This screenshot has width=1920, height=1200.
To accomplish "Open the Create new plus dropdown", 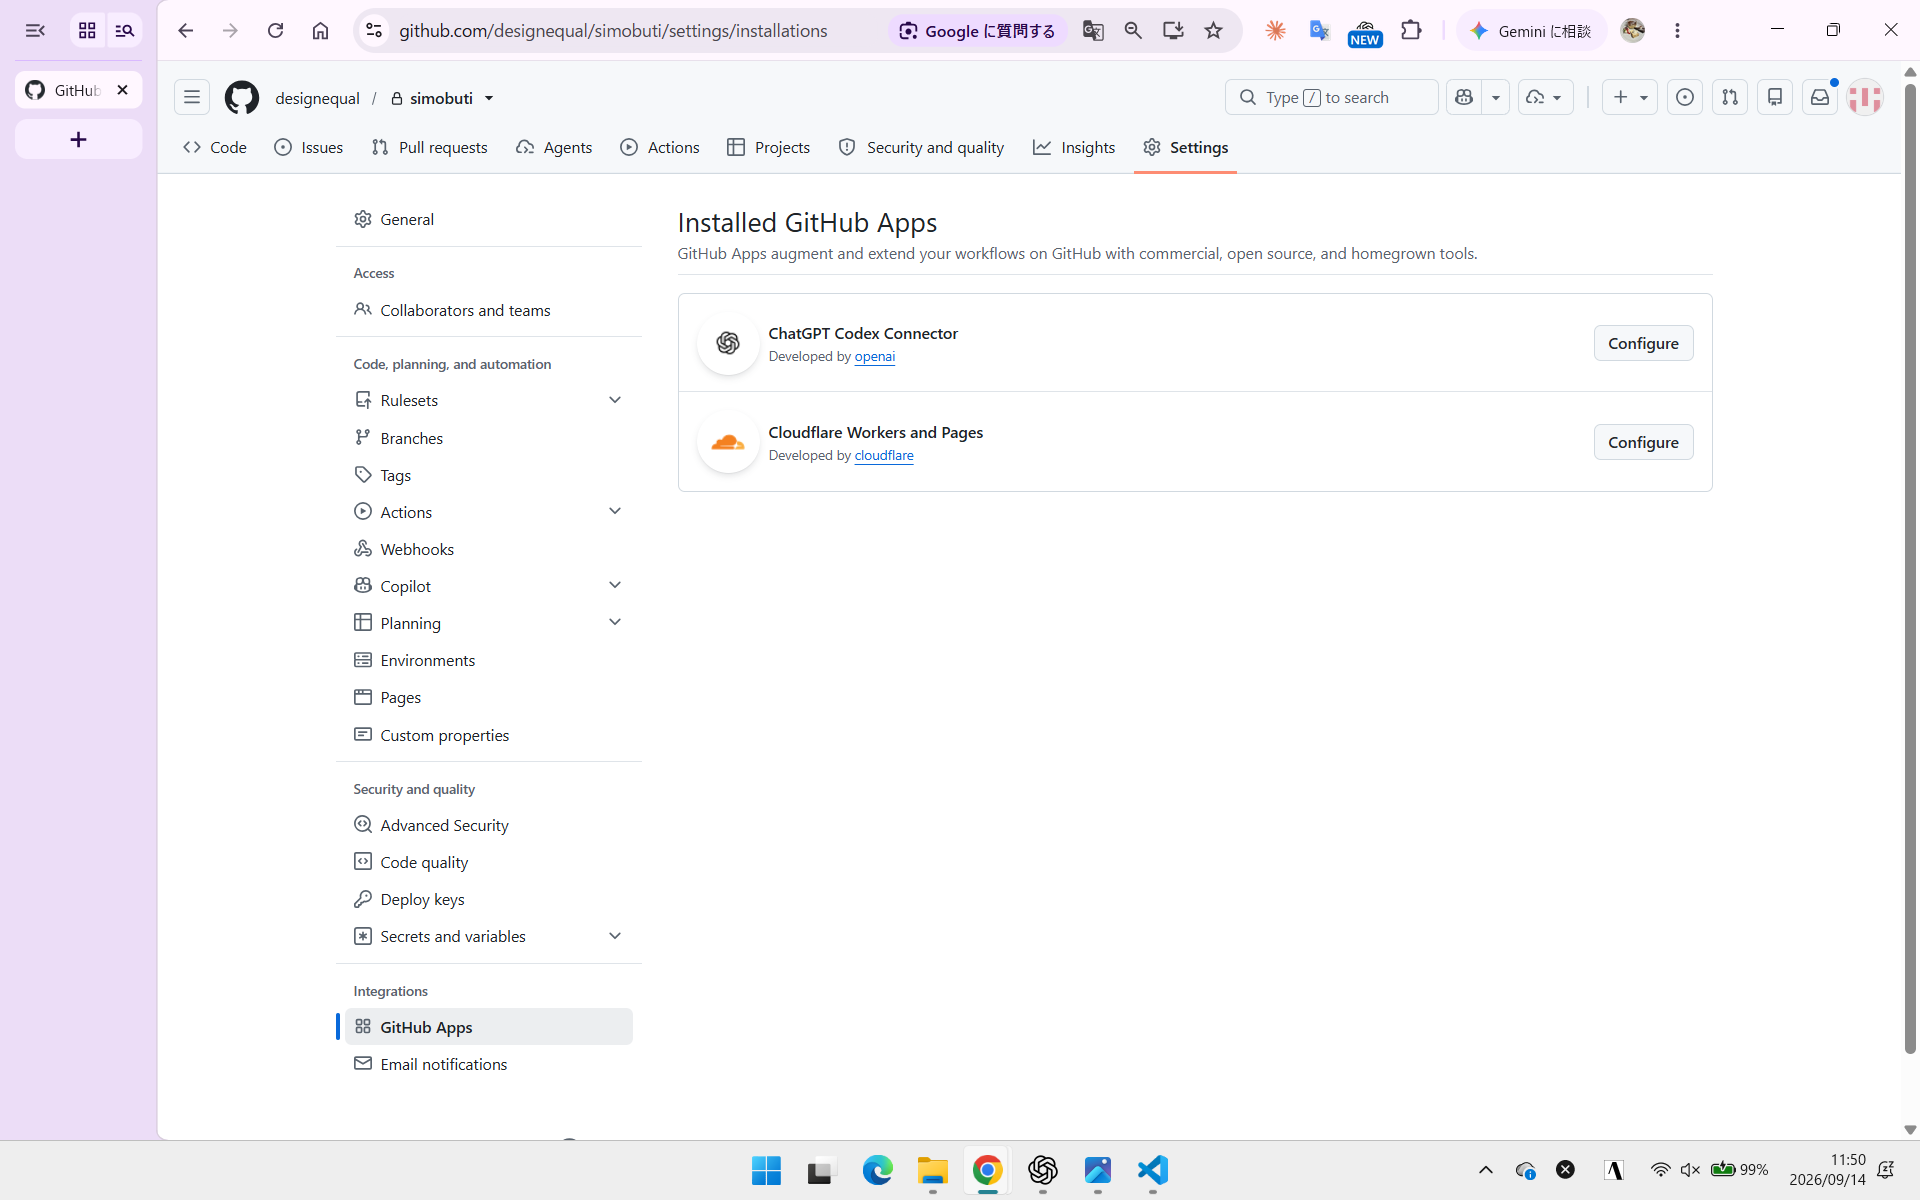I will [1630, 97].
